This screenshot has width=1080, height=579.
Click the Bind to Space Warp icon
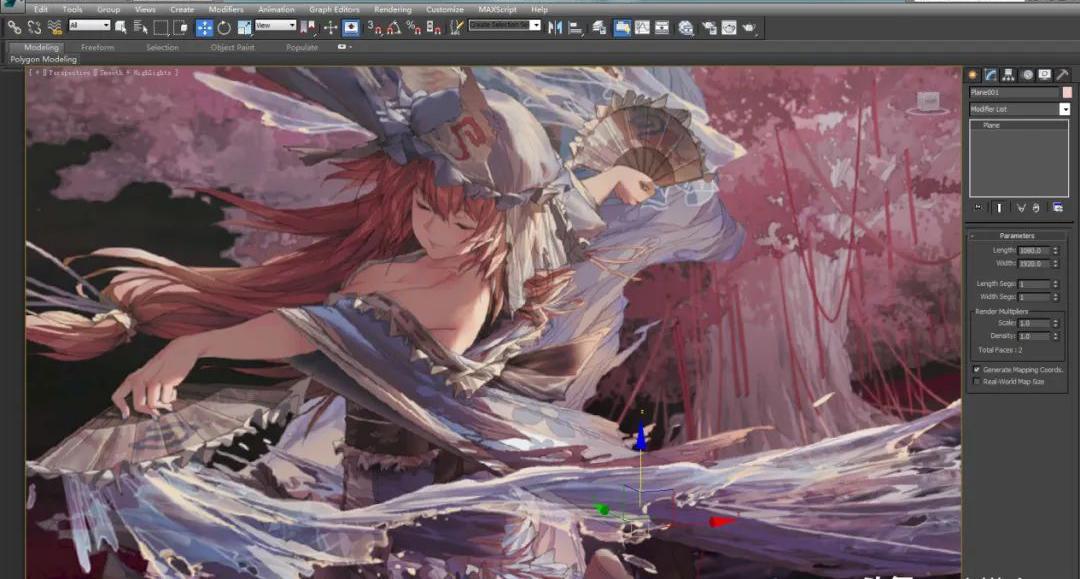[54, 28]
